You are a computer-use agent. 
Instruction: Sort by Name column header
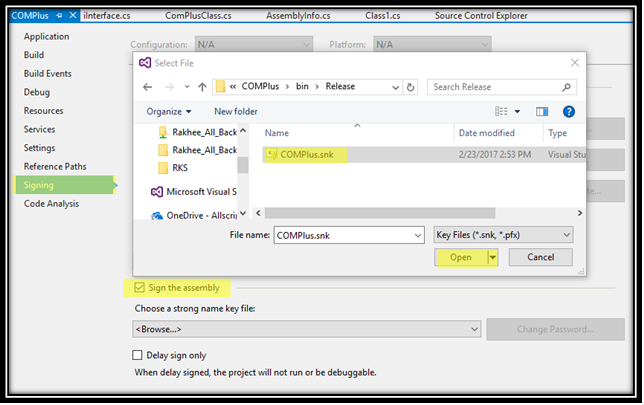click(x=276, y=133)
